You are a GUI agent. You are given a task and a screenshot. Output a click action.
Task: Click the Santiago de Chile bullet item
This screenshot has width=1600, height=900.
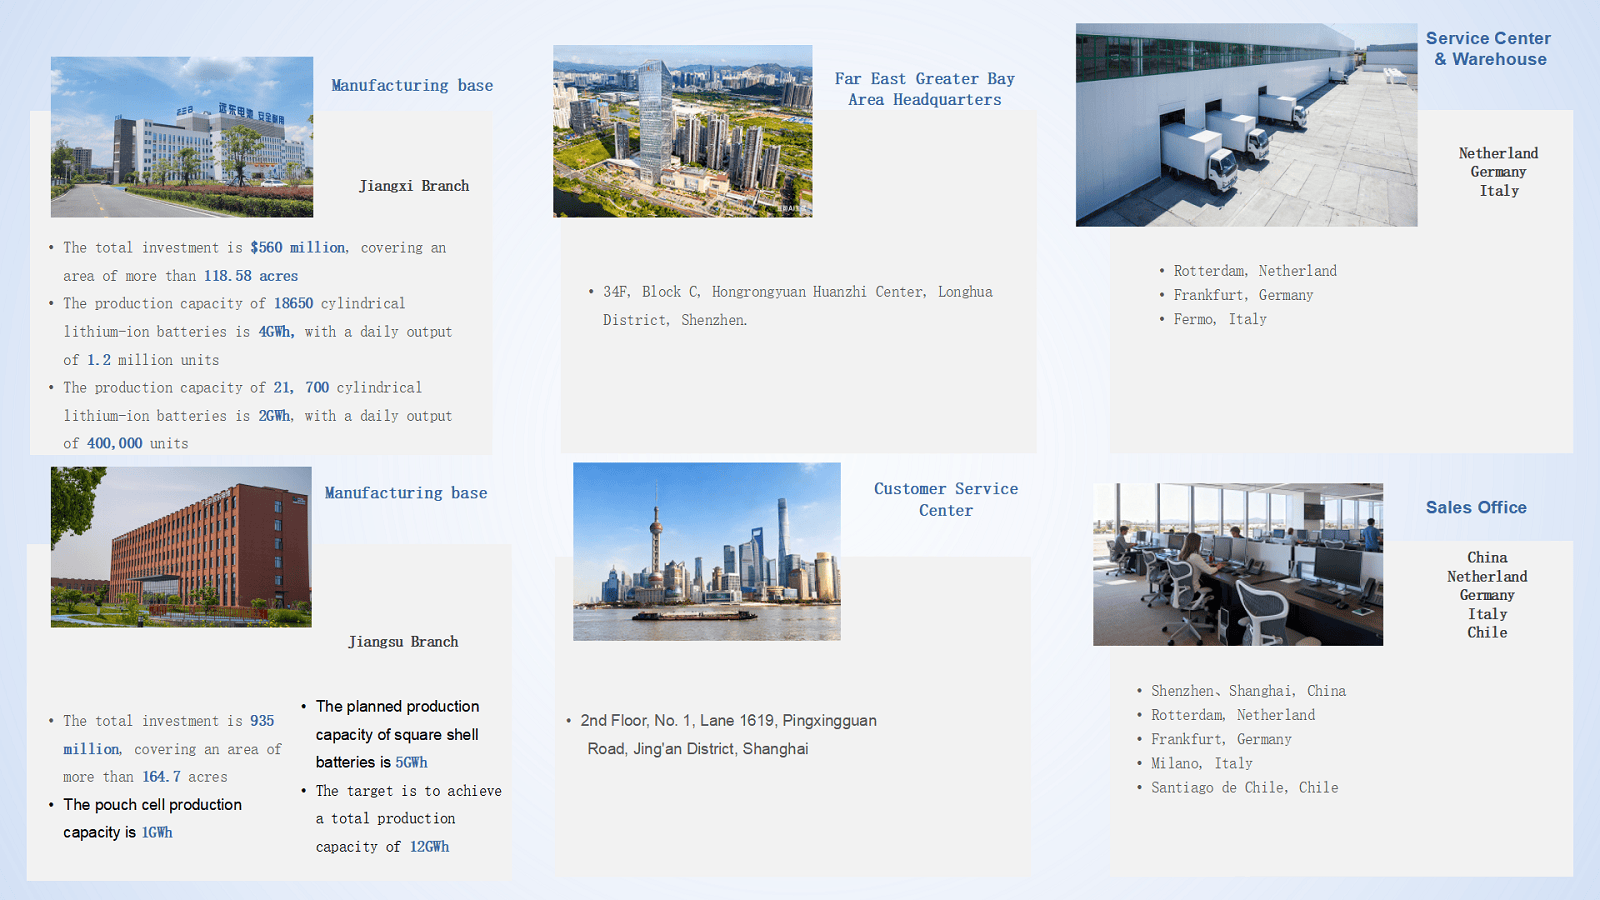1244,788
